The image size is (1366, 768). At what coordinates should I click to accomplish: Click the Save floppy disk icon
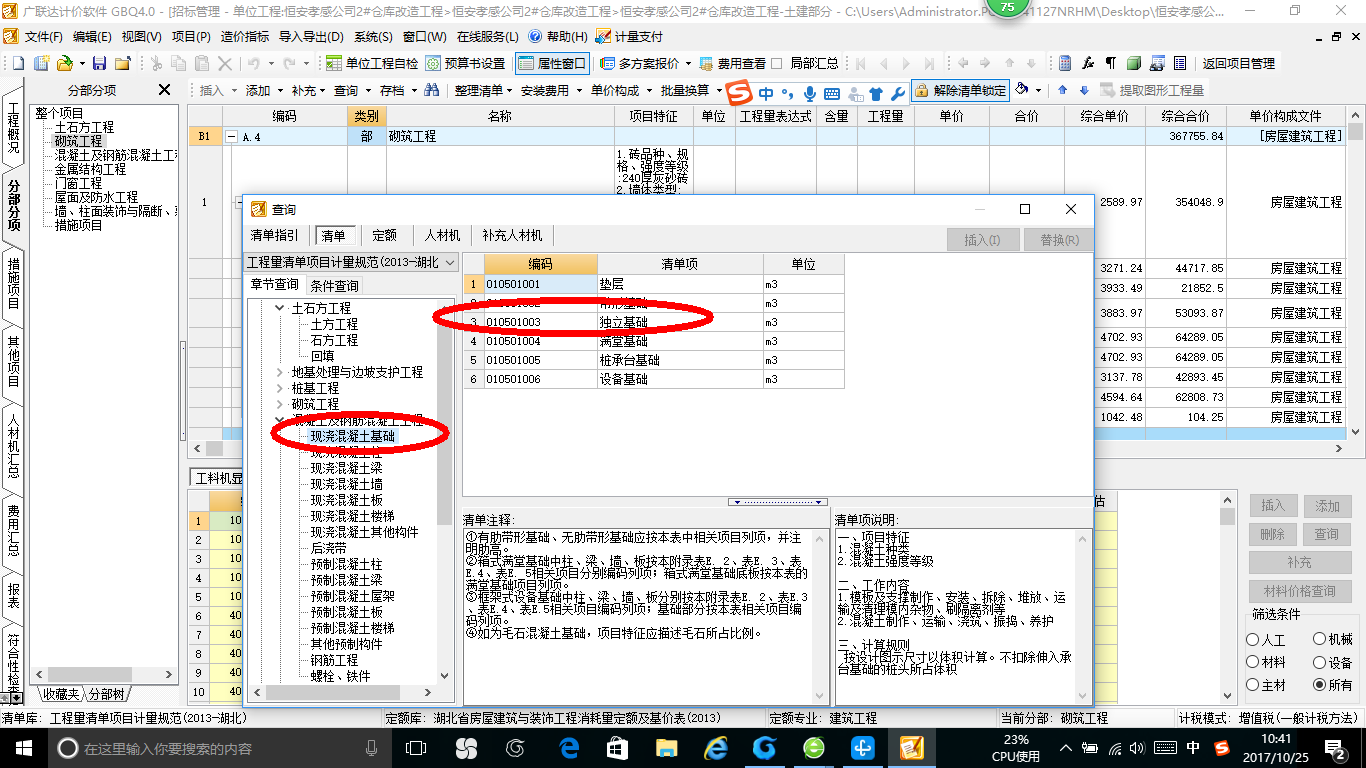pos(100,63)
